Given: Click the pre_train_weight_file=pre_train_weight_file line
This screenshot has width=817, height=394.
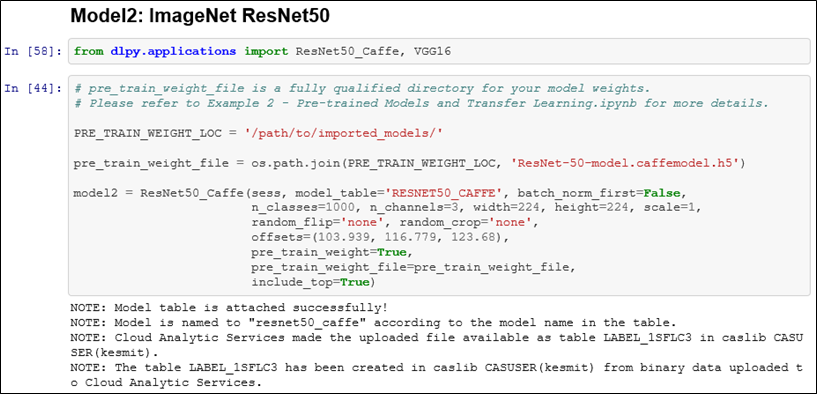Looking at the screenshot, I should pos(414,267).
